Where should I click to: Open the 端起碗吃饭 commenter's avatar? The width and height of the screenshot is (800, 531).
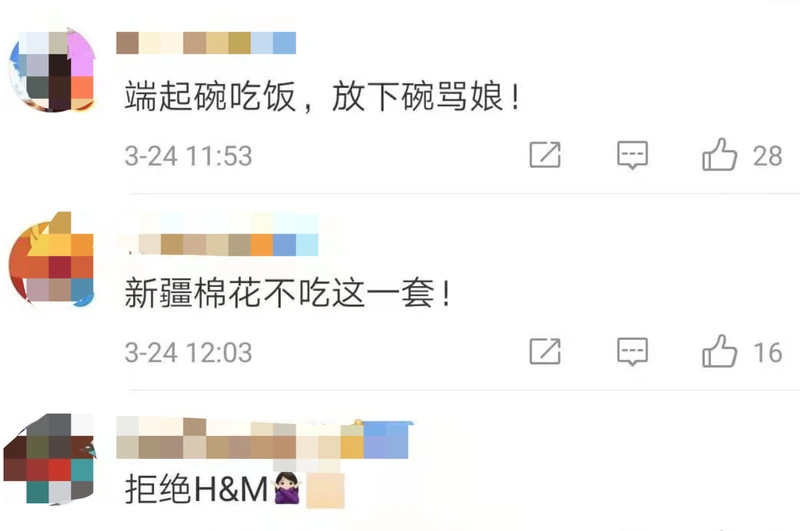[52, 70]
